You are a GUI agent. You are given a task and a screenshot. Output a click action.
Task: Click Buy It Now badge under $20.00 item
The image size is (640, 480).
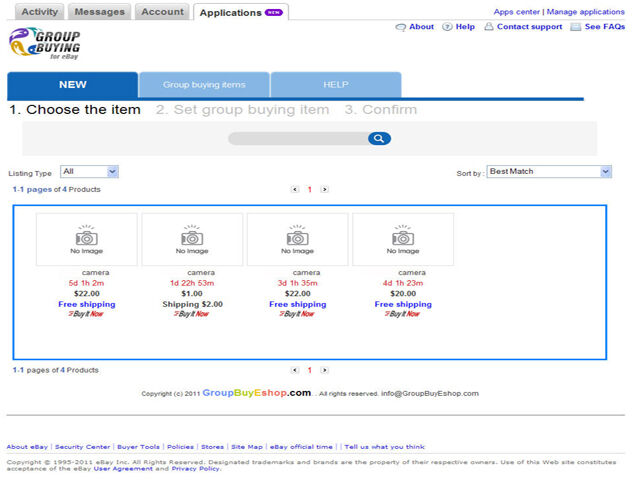[402, 314]
